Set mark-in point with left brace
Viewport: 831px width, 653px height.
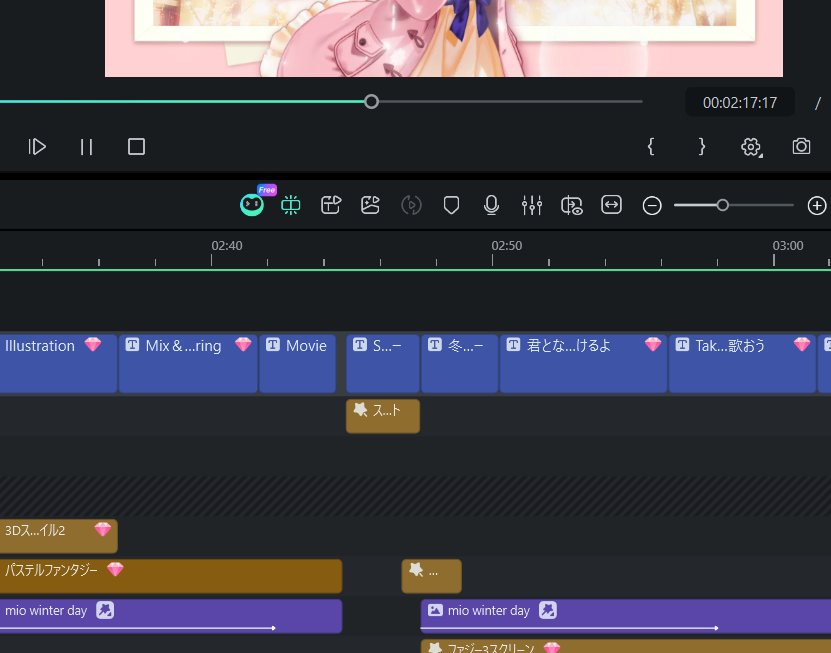(651, 146)
